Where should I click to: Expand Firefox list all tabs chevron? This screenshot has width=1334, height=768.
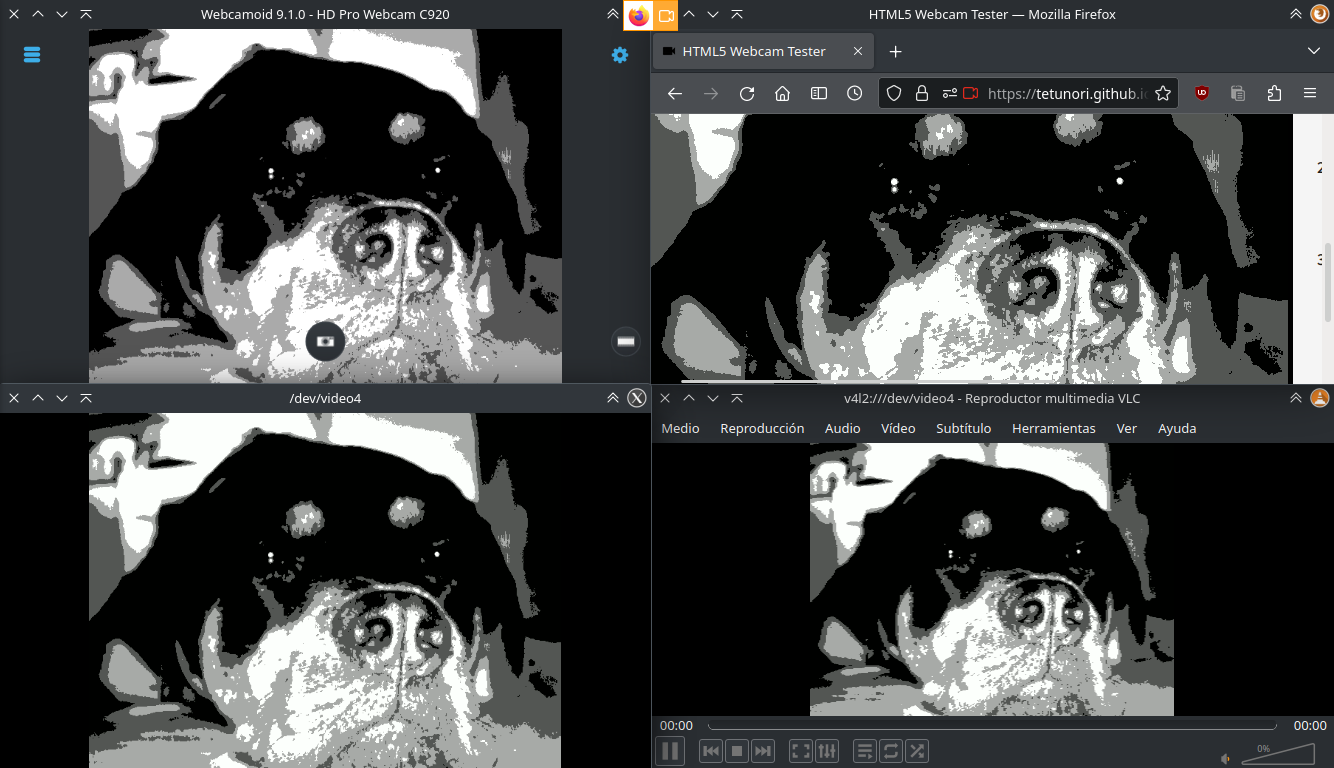1314,51
